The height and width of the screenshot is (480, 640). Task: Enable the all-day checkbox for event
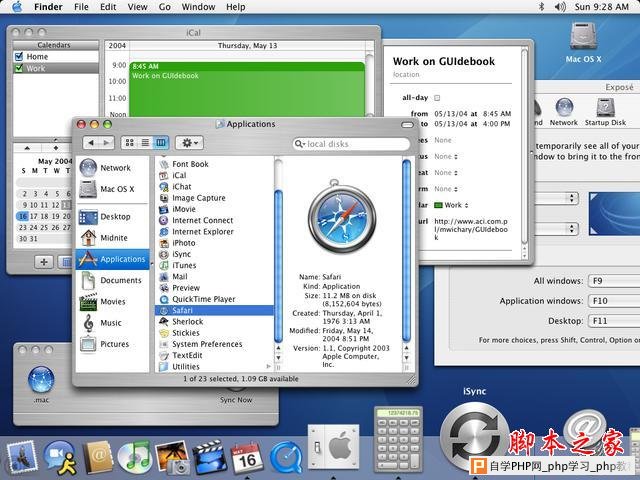point(437,98)
